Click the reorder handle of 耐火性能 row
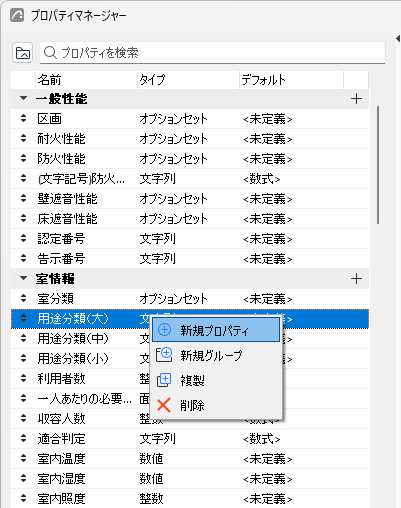Screen dimensions: 401x508 click(x=23, y=138)
